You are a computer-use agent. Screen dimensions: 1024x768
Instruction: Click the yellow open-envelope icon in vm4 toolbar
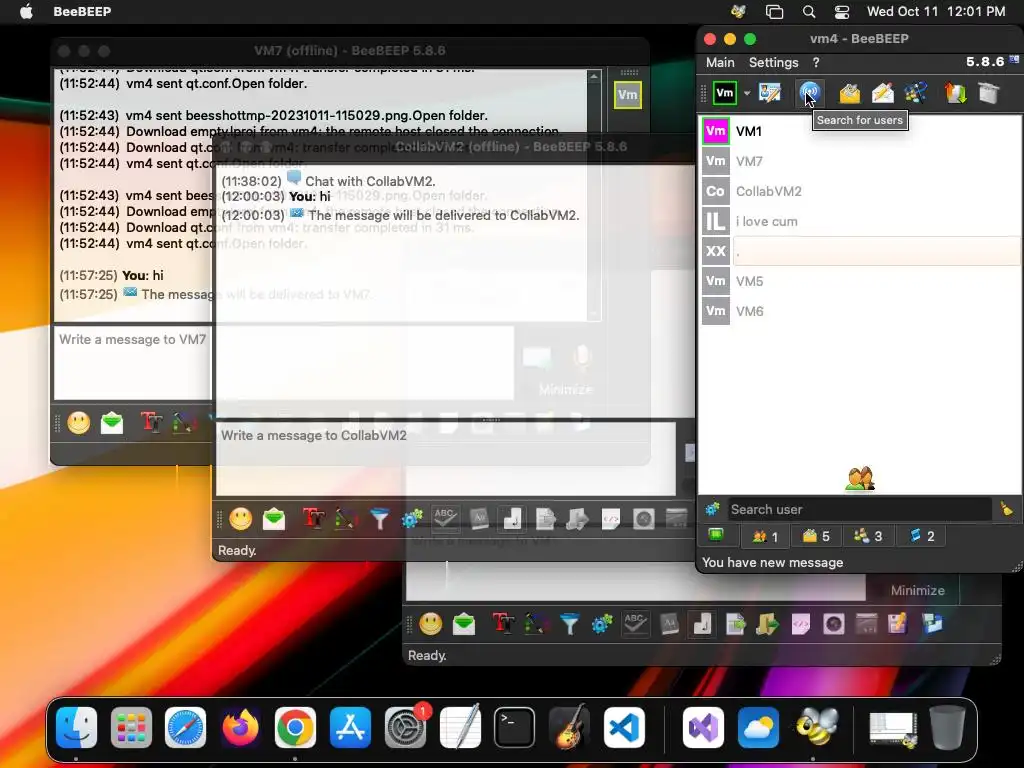coord(850,93)
